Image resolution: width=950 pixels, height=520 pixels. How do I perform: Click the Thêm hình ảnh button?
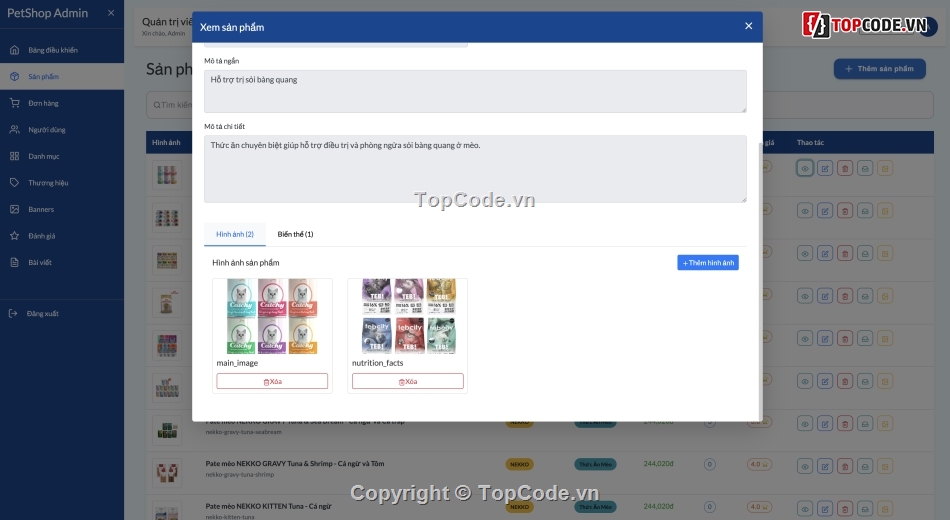tap(708, 262)
